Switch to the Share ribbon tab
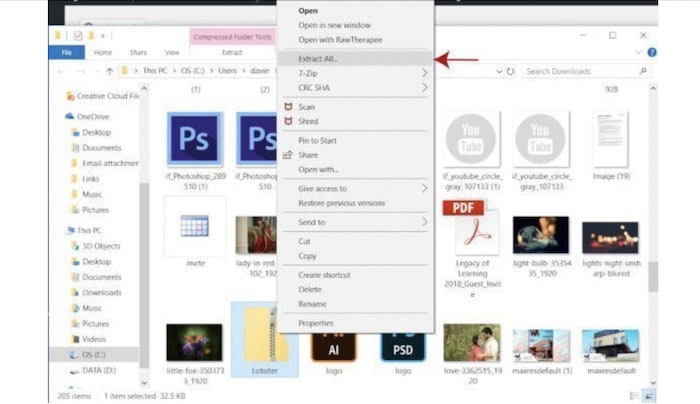 pos(138,53)
